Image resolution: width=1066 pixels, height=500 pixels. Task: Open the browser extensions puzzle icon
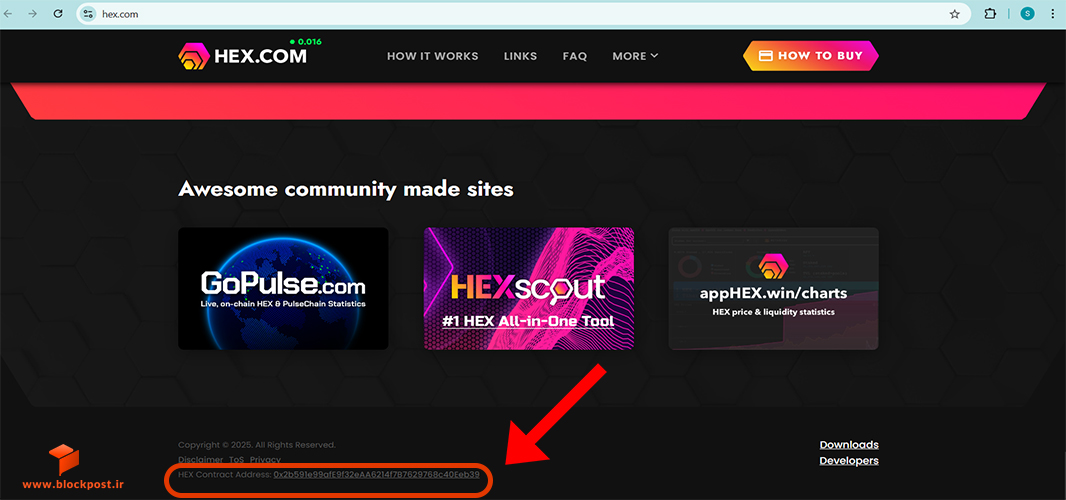coord(991,14)
